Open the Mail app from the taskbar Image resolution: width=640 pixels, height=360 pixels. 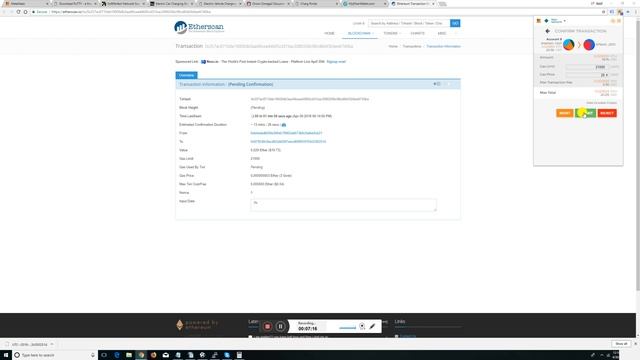[166, 355]
